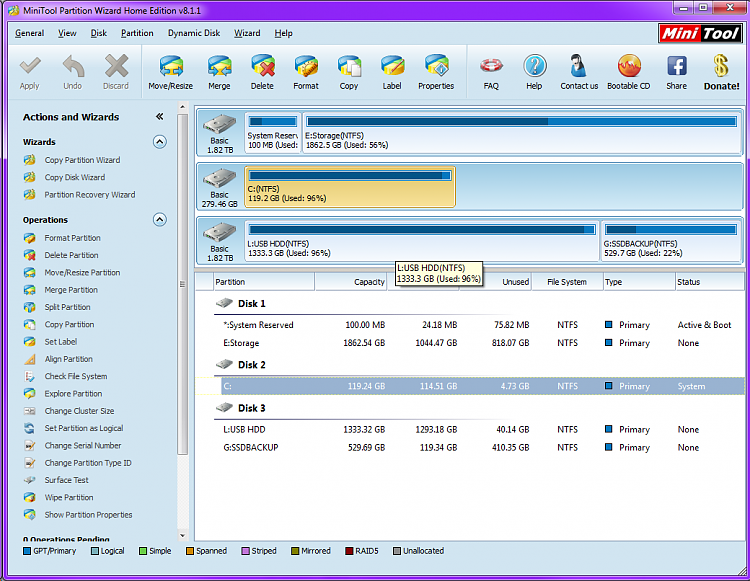Open the General menu
The image size is (750, 581).
point(30,33)
